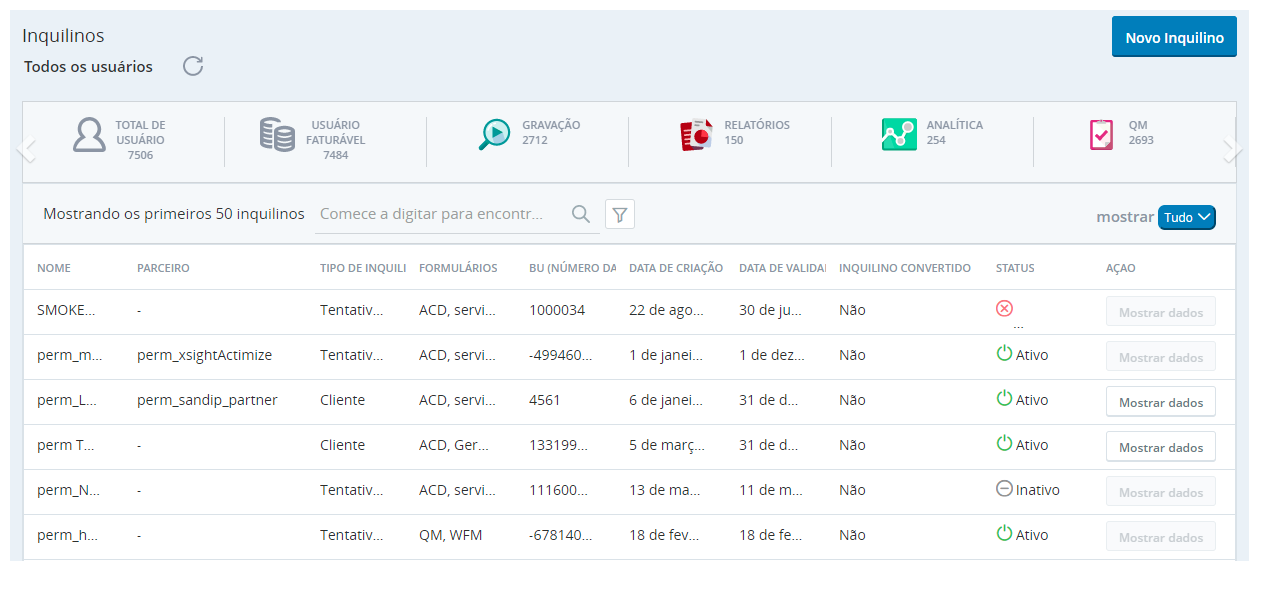Open the mostrar Tudo dropdown

tap(1187, 217)
